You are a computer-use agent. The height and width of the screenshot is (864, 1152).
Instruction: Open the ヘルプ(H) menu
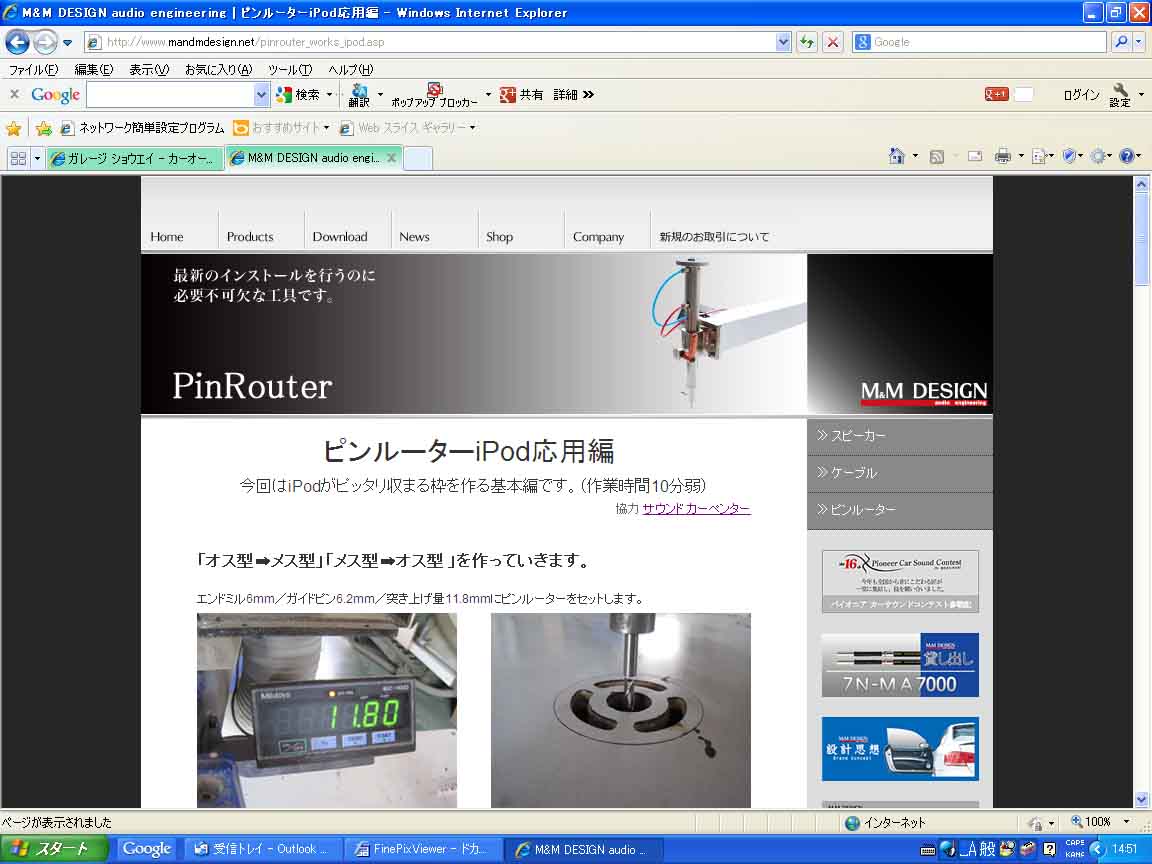tap(350, 70)
